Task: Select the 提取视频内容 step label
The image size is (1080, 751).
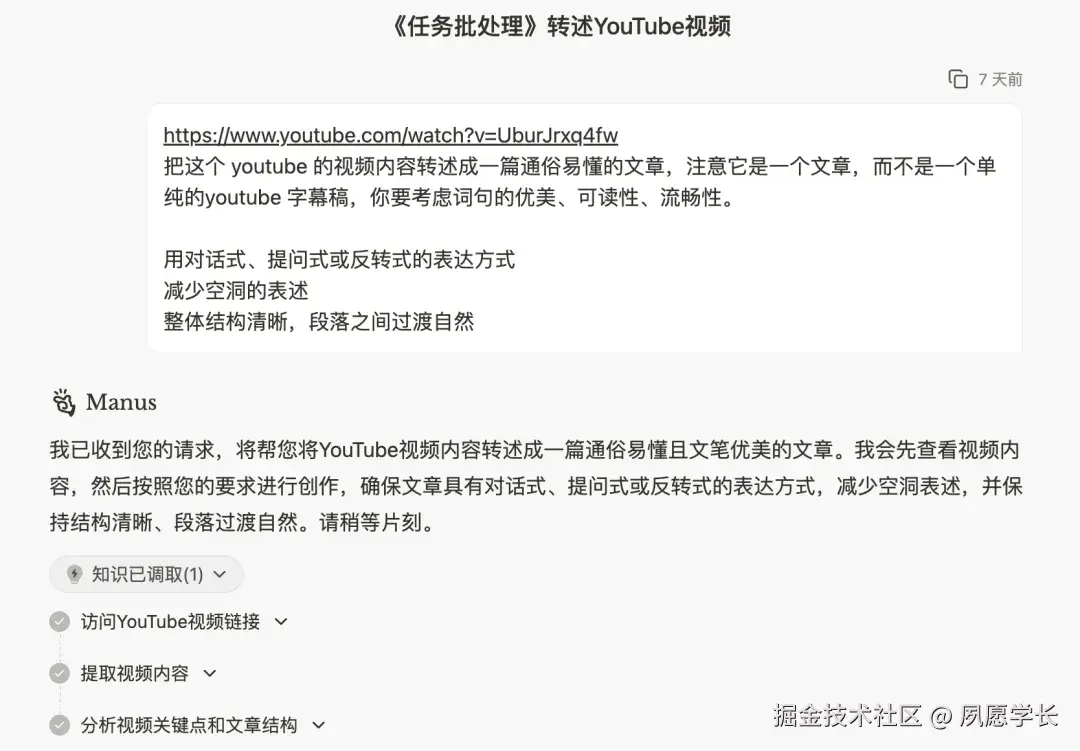Action: tap(134, 673)
